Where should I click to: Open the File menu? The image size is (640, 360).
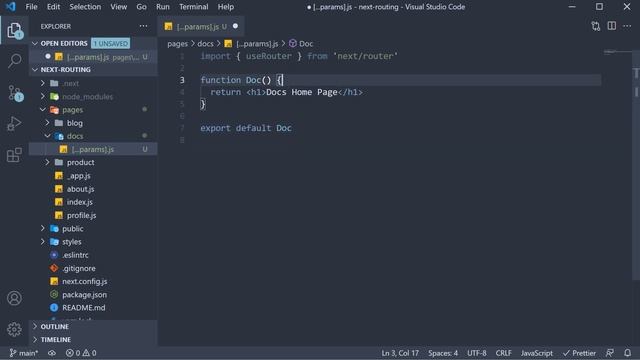31,7
